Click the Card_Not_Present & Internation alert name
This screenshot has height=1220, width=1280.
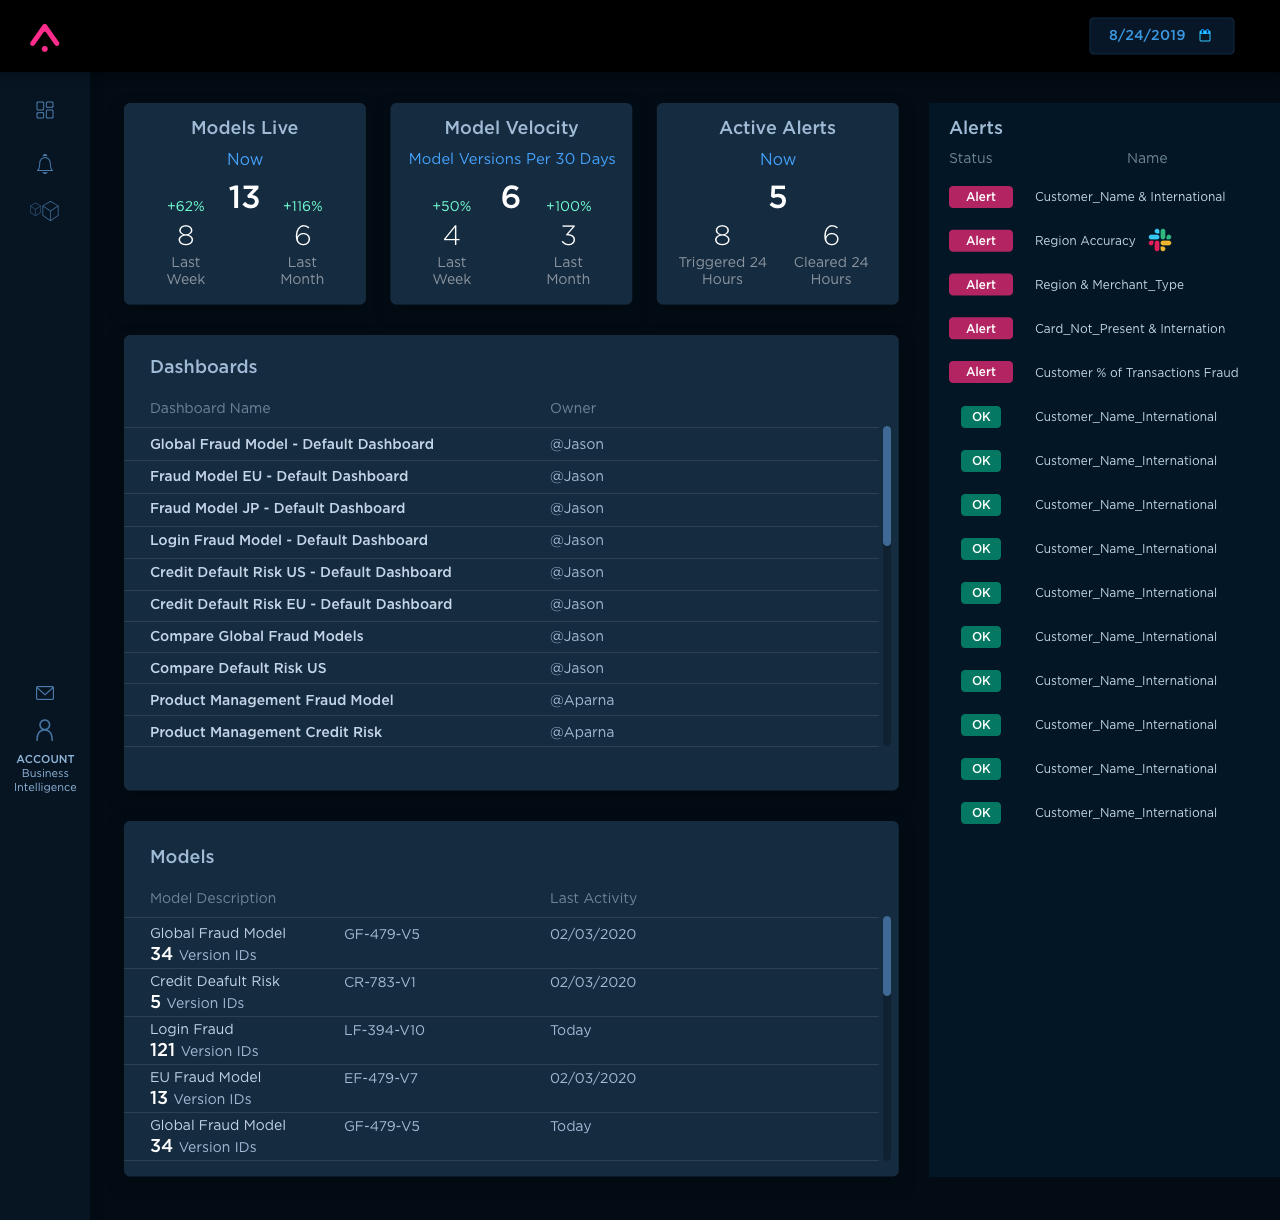(1129, 329)
